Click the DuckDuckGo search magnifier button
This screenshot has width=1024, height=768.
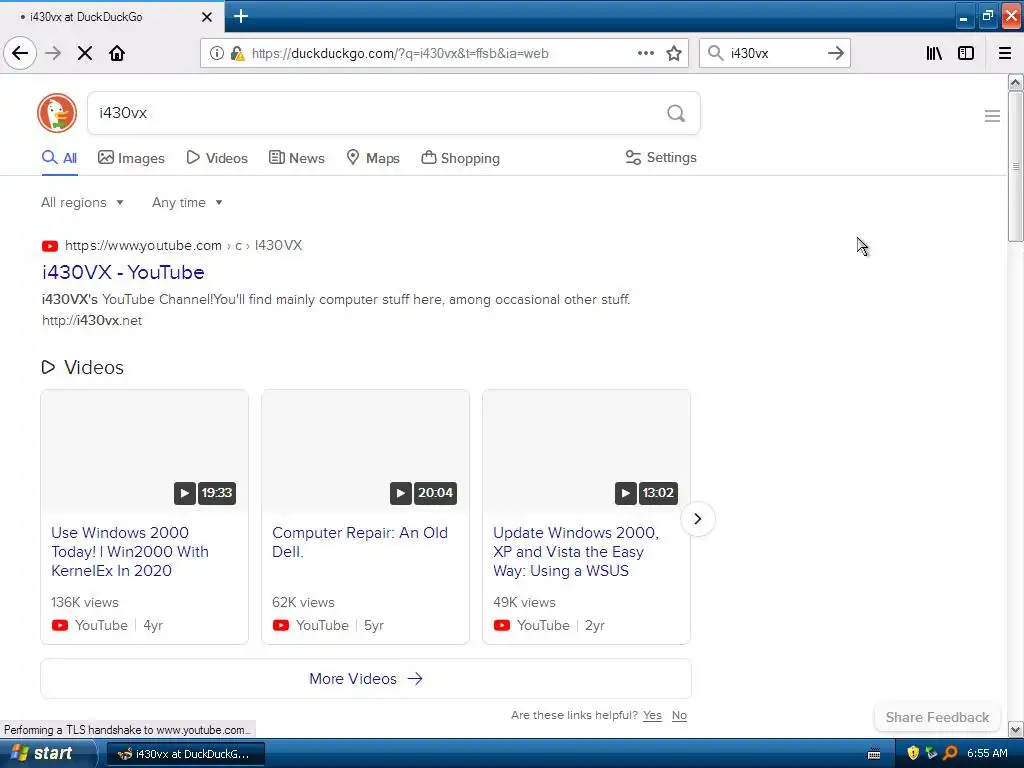coord(676,114)
